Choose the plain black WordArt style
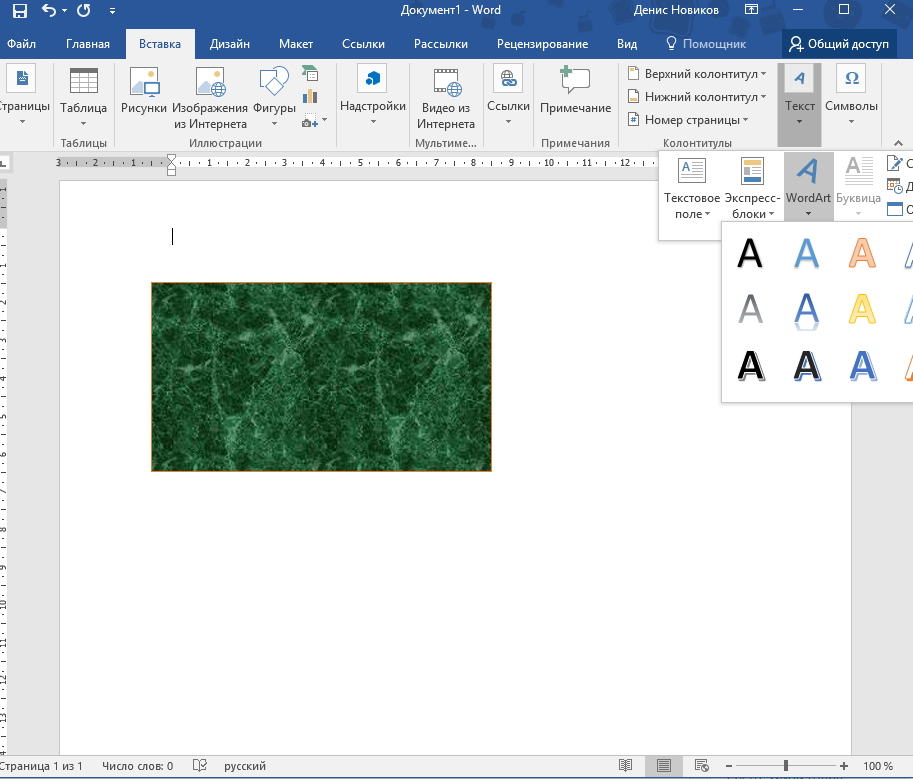This screenshot has height=779, width=913. tap(749, 253)
